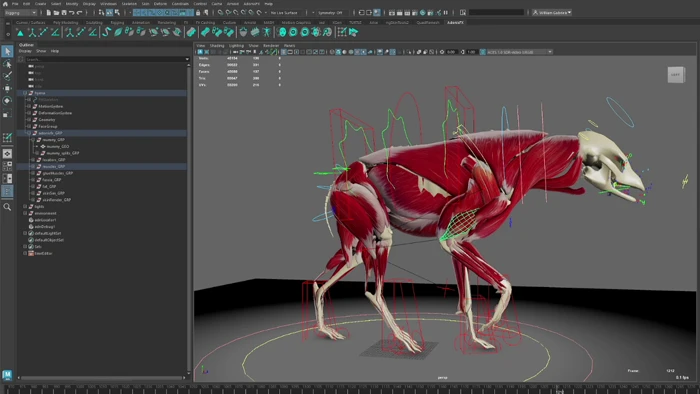Switch to the AdonisFX shelf tab
700x394 pixels.
click(455, 22)
